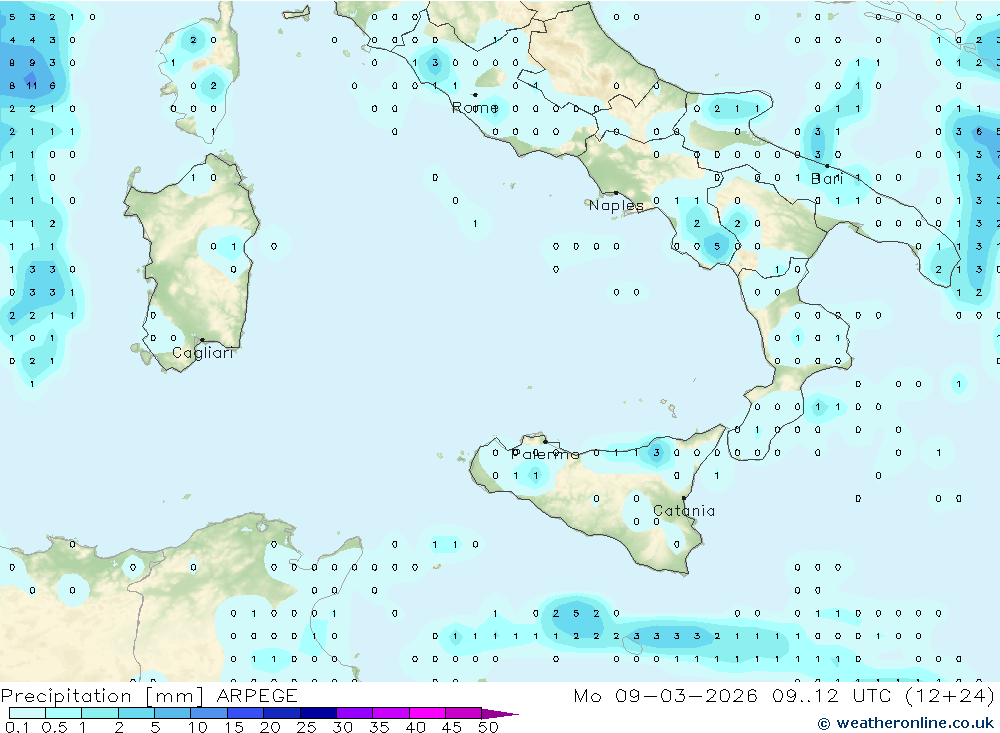Click the legend arrow tip above 50 mm

(x=500, y=713)
